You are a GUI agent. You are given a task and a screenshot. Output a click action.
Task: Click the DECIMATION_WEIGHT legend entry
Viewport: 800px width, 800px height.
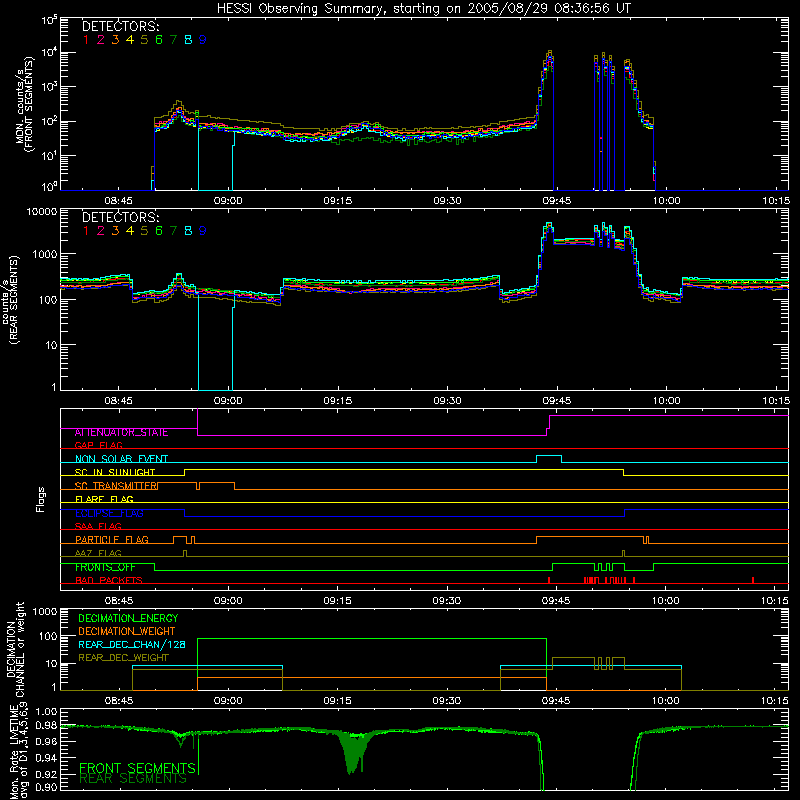point(127,631)
